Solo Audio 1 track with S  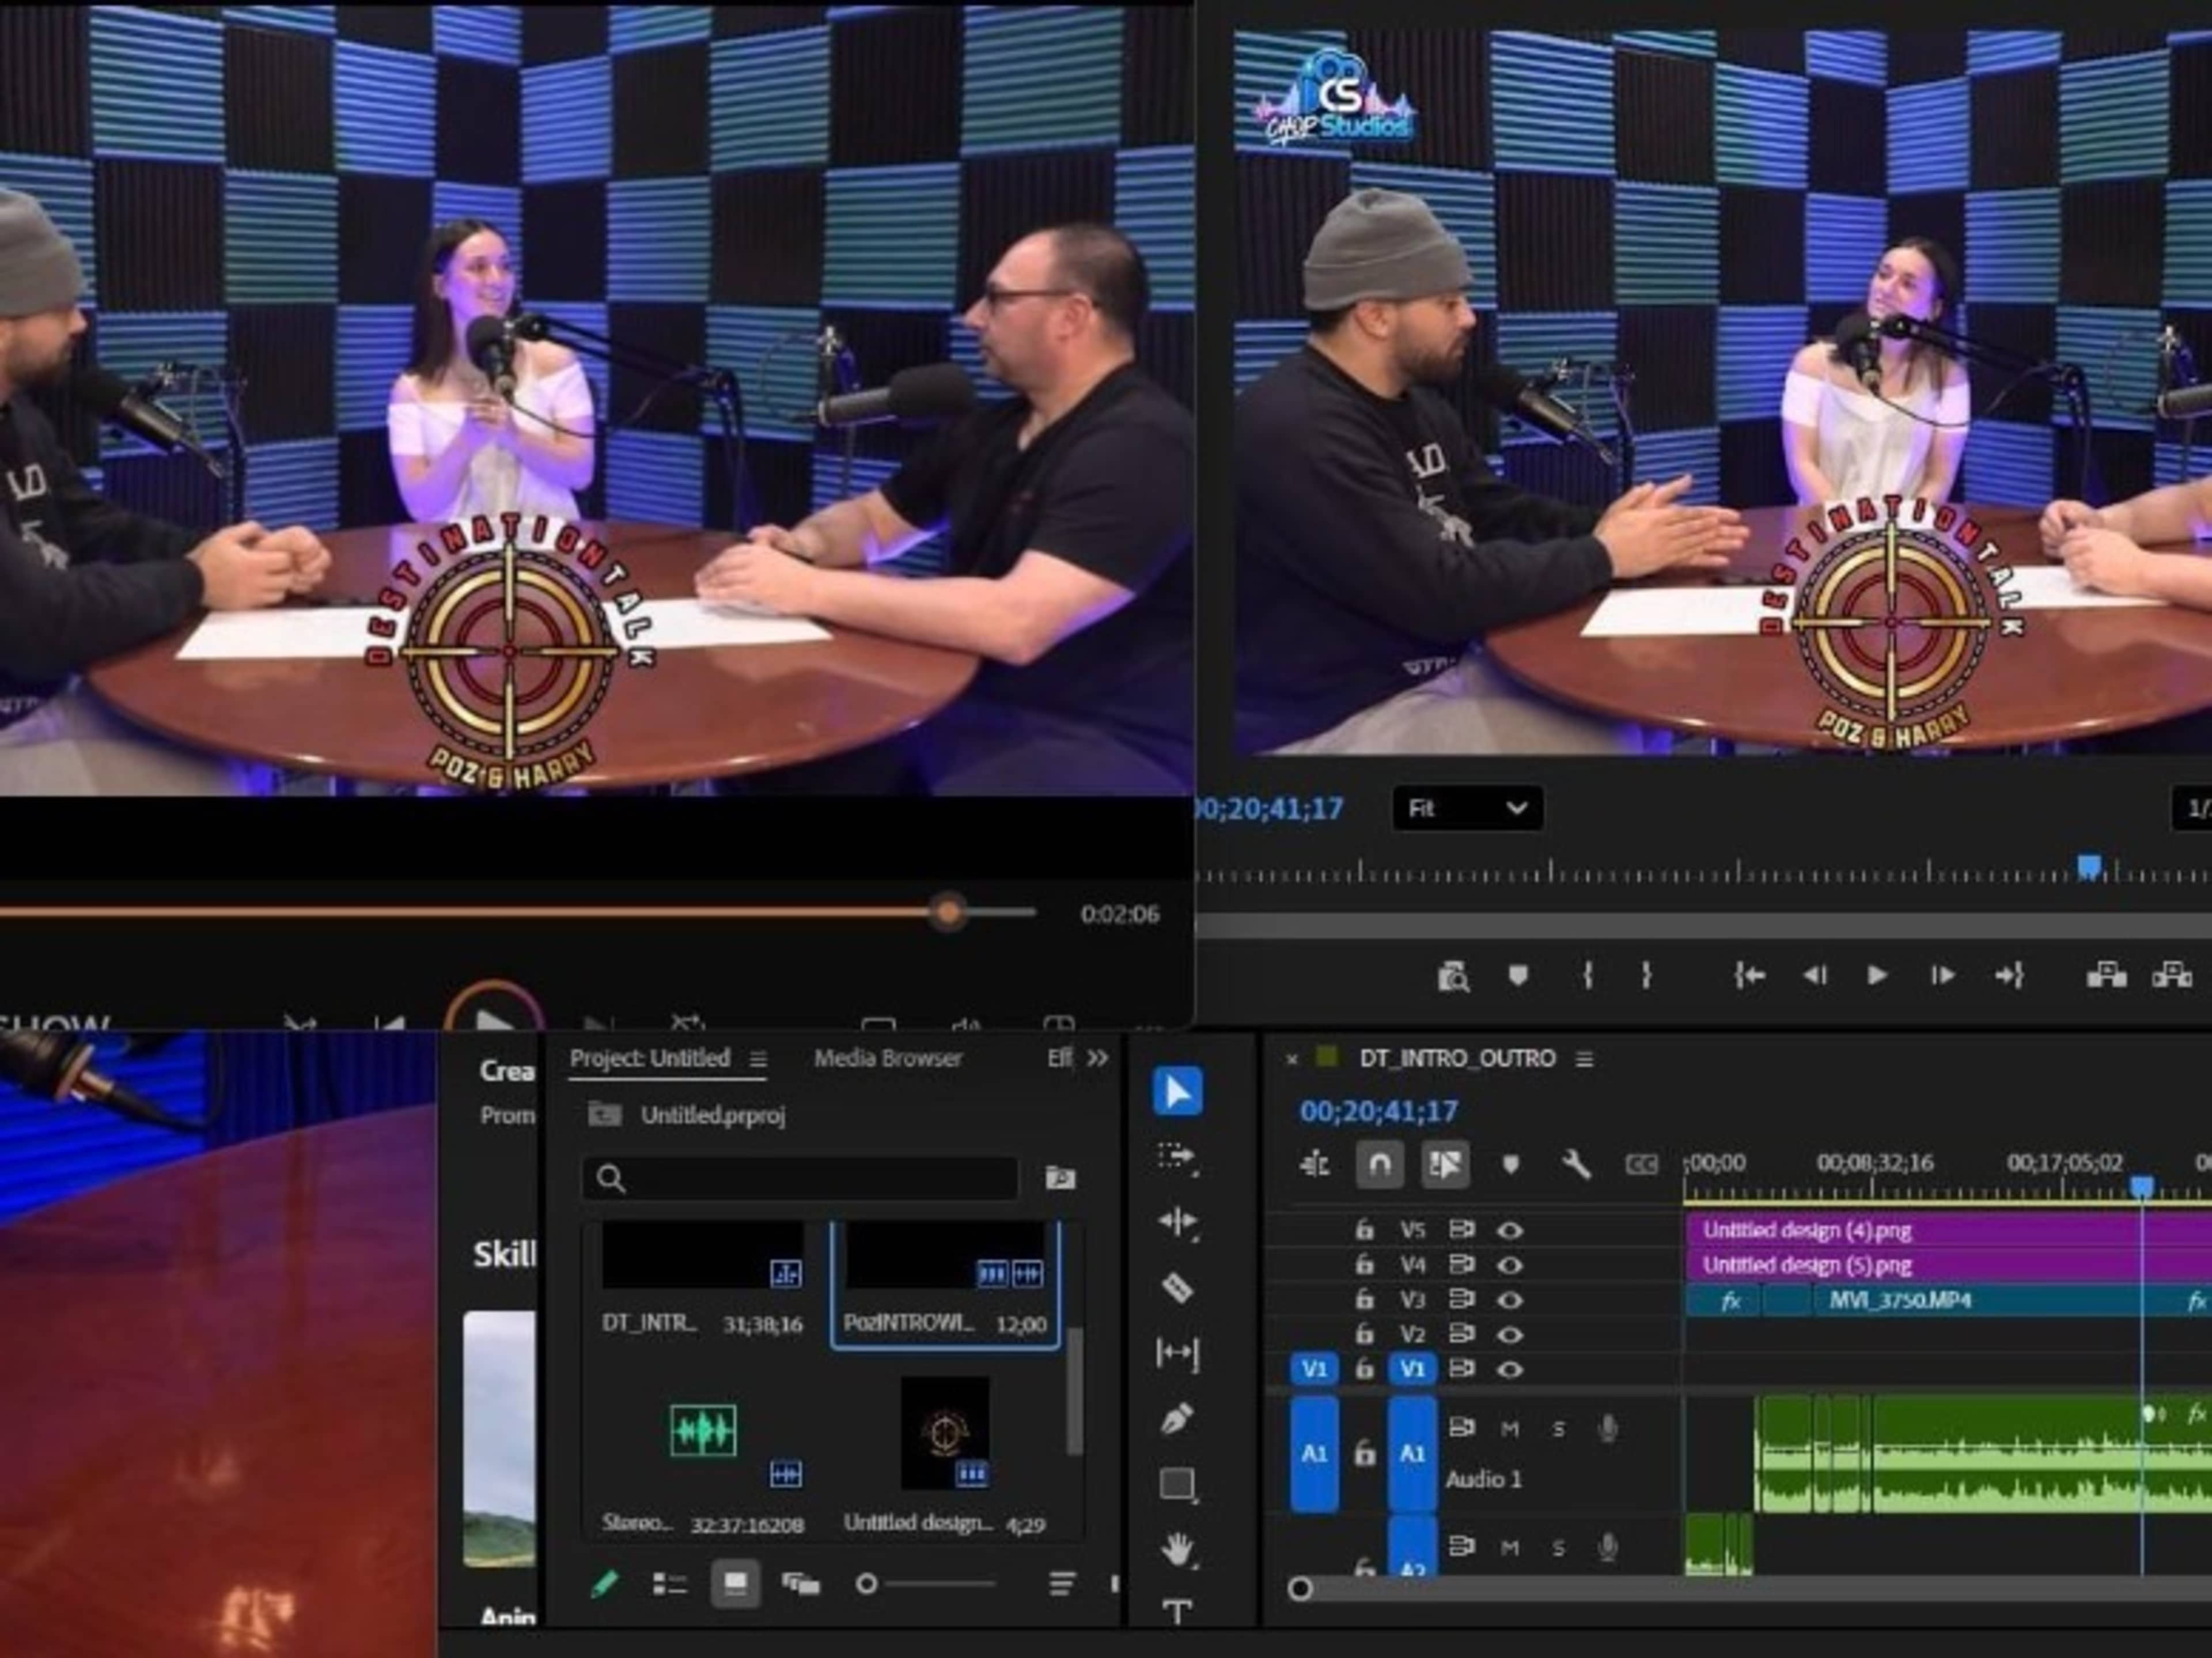pyautogui.click(x=1558, y=1429)
